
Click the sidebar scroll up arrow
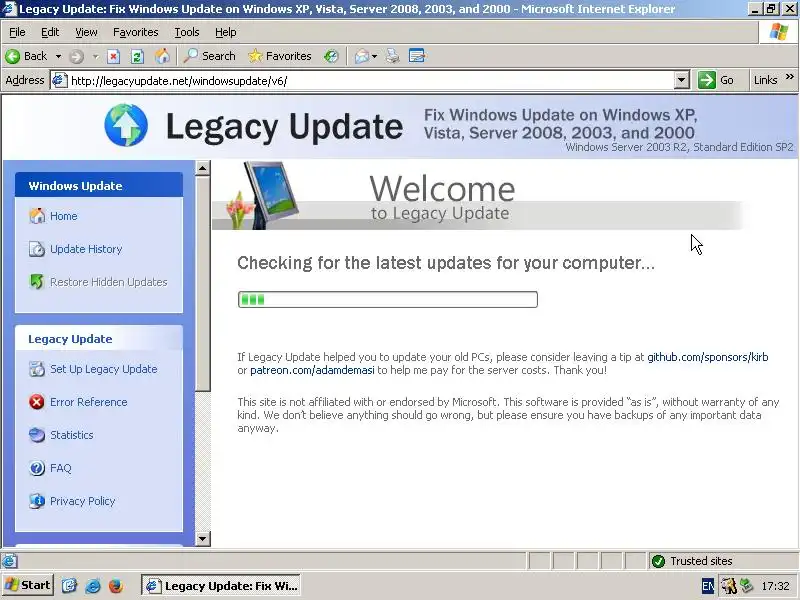[203, 168]
